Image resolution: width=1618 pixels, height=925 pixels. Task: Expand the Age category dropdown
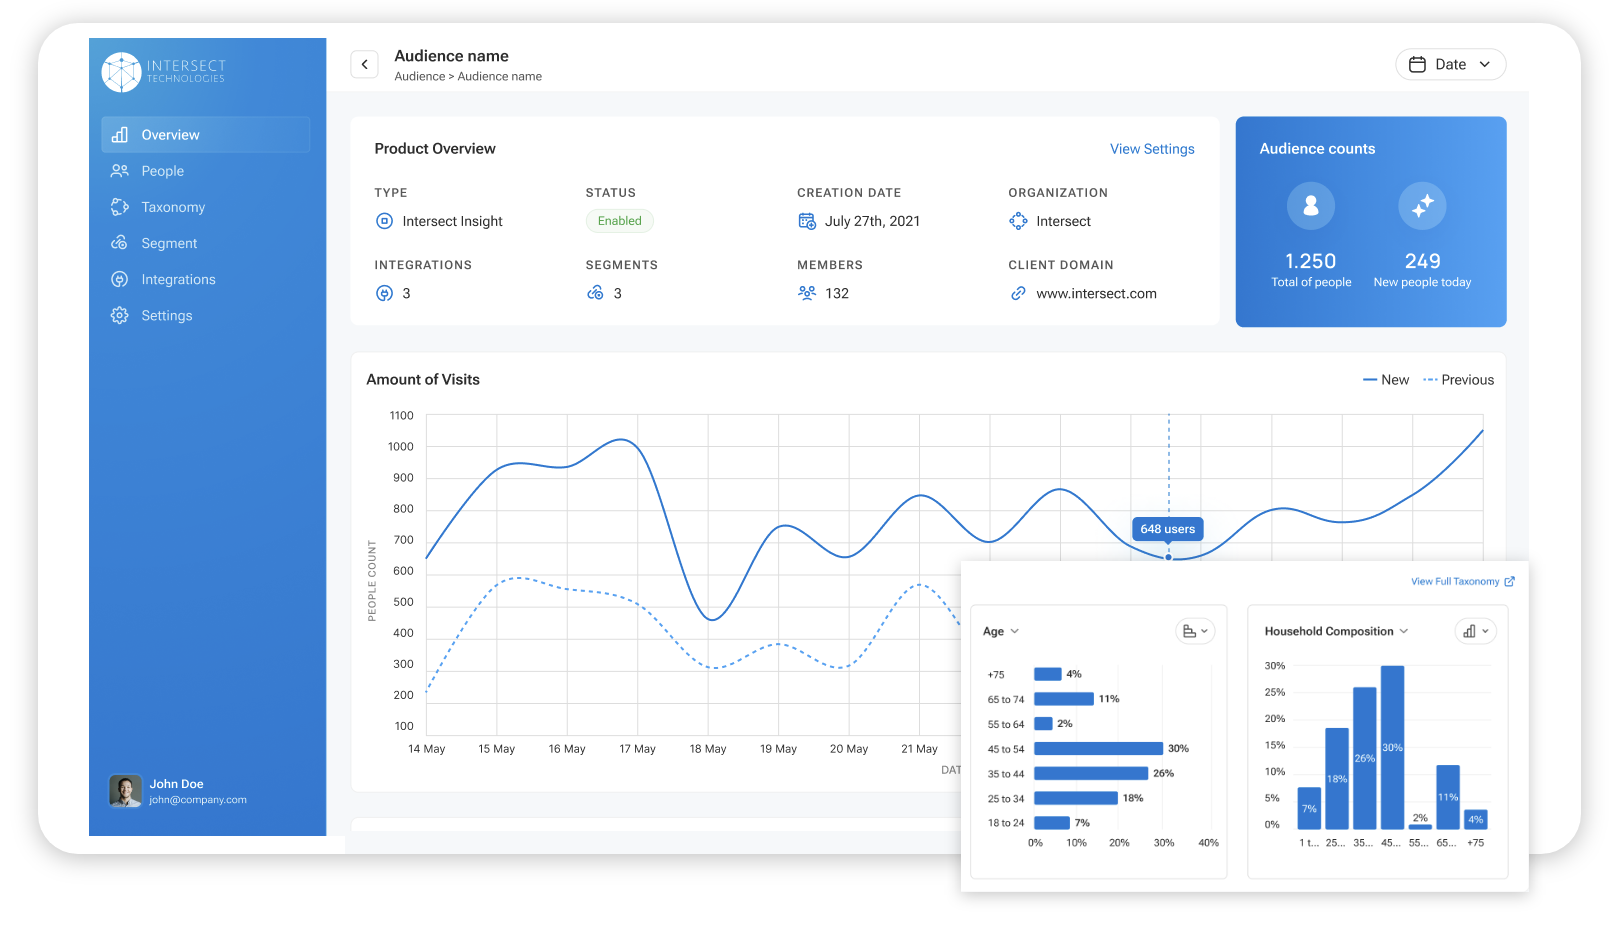coord(1001,631)
